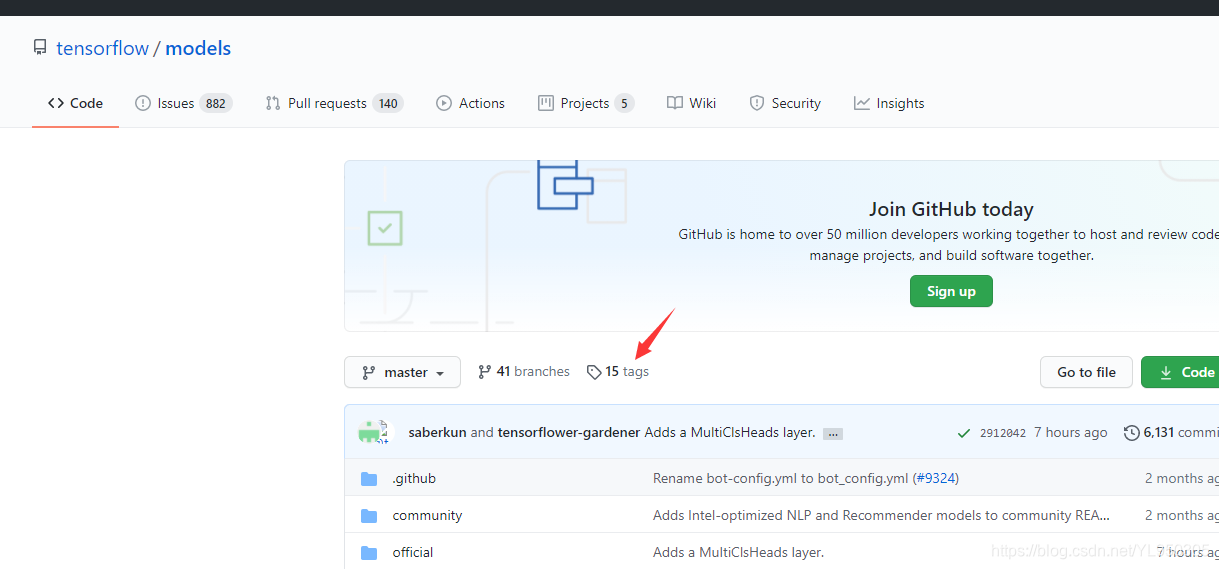Open commit 'Rename bot-config.yml to bot_config.yml'

click(781, 478)
